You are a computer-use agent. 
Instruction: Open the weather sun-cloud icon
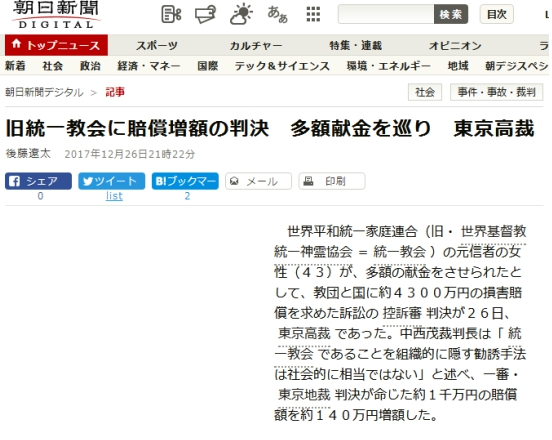[x=241, y=14]
